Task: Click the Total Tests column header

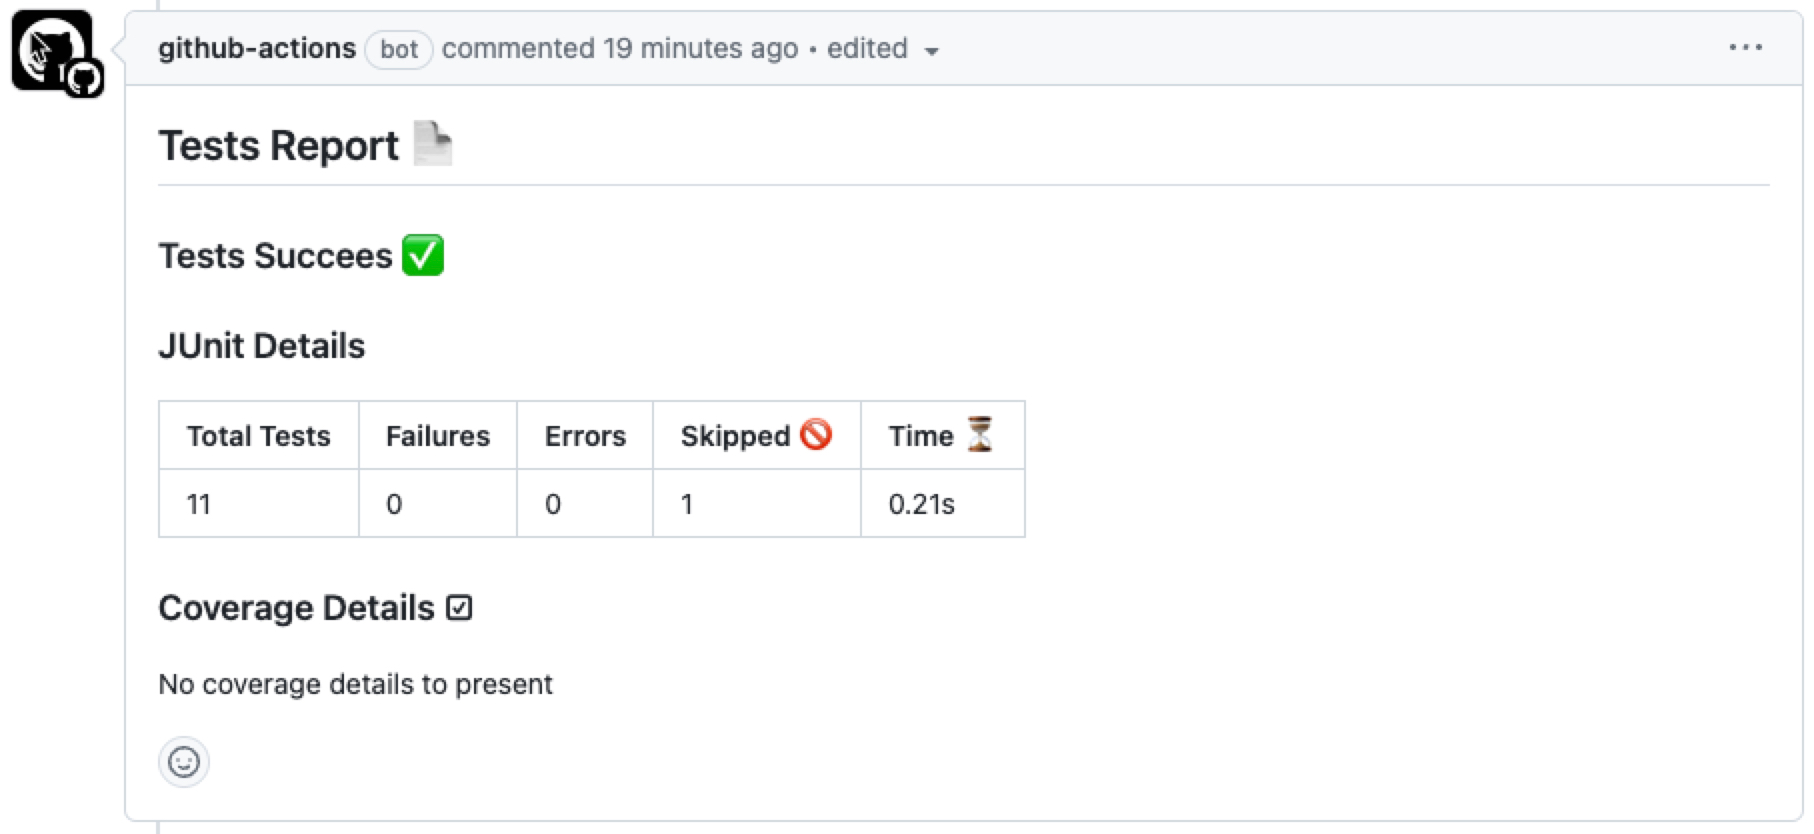Action: tap(258, 436)
